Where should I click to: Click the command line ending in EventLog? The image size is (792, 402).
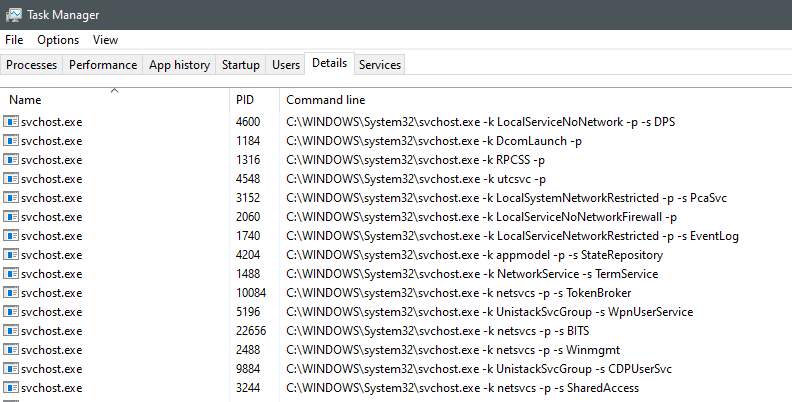click(513, 236)
